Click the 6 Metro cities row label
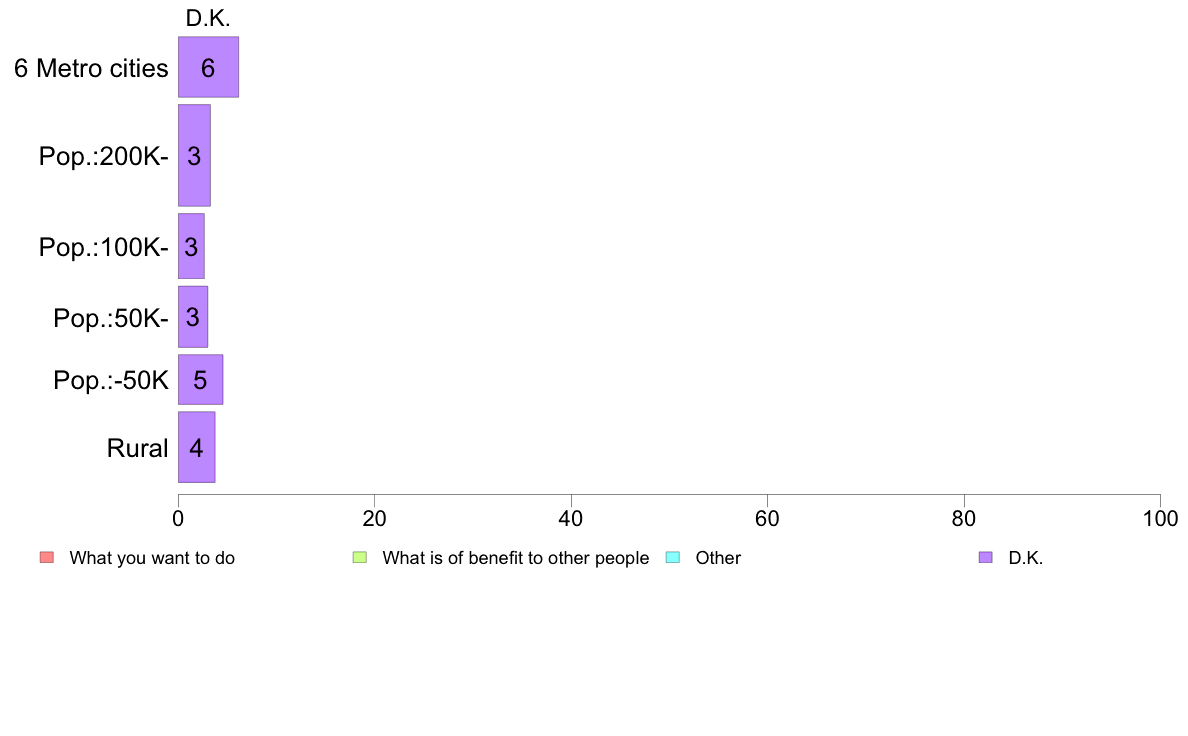The image size is (1188, 736). tap(91, 68)
